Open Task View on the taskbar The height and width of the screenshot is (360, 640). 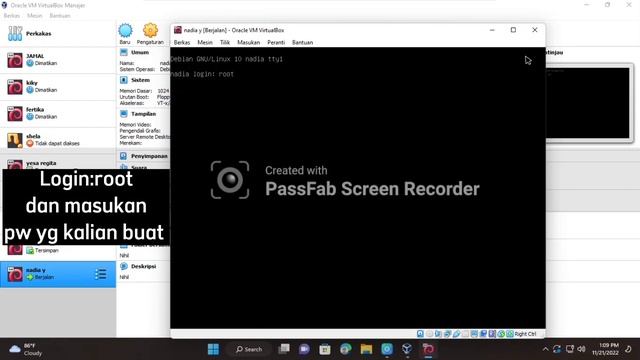click(284, 349)
